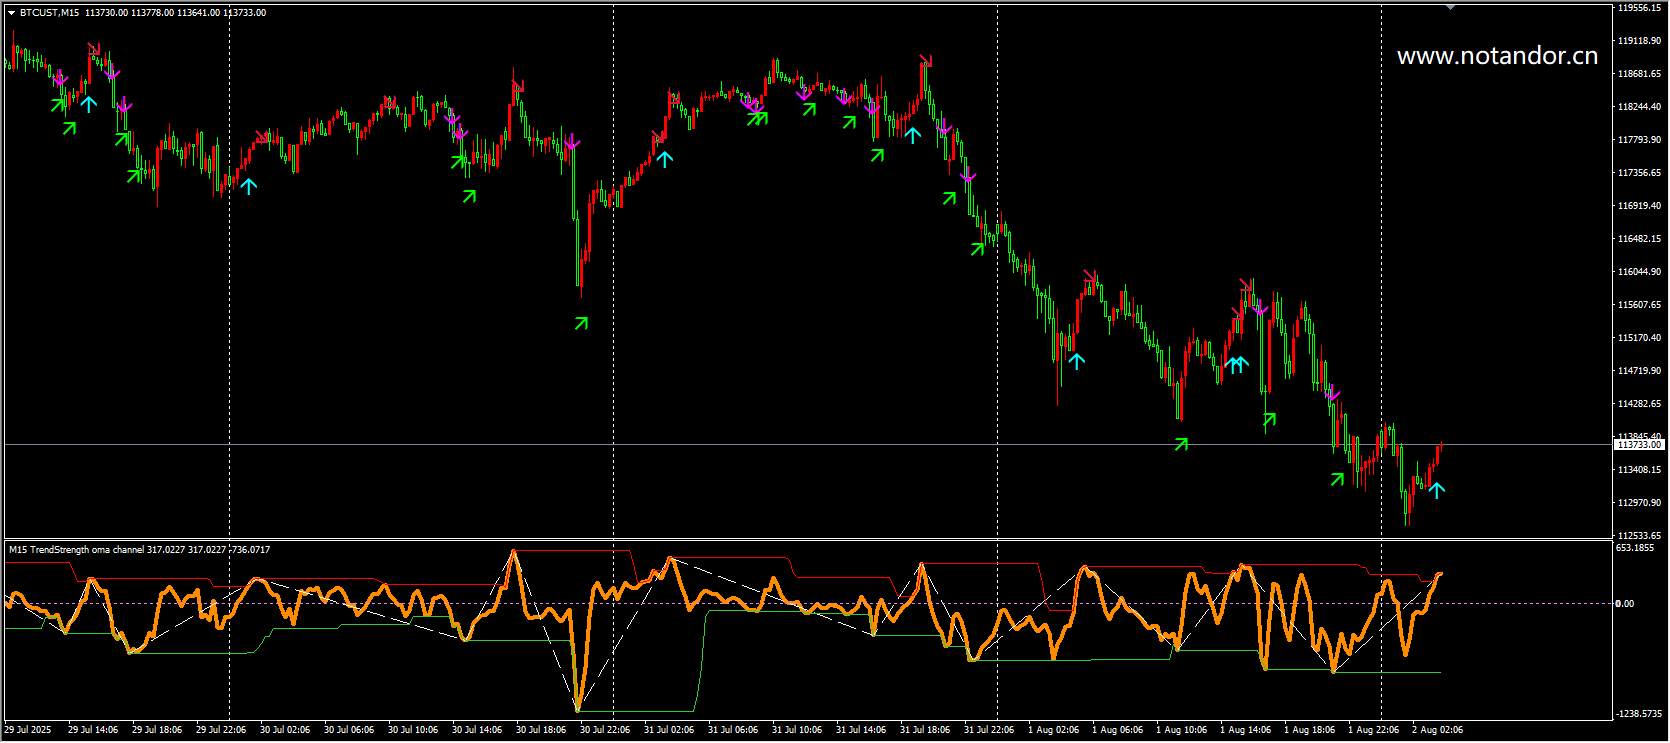Viewport: 1670px width, 743px height.
Task: Click price scale value 114282.65
Action: click(x=1640, y=404)
